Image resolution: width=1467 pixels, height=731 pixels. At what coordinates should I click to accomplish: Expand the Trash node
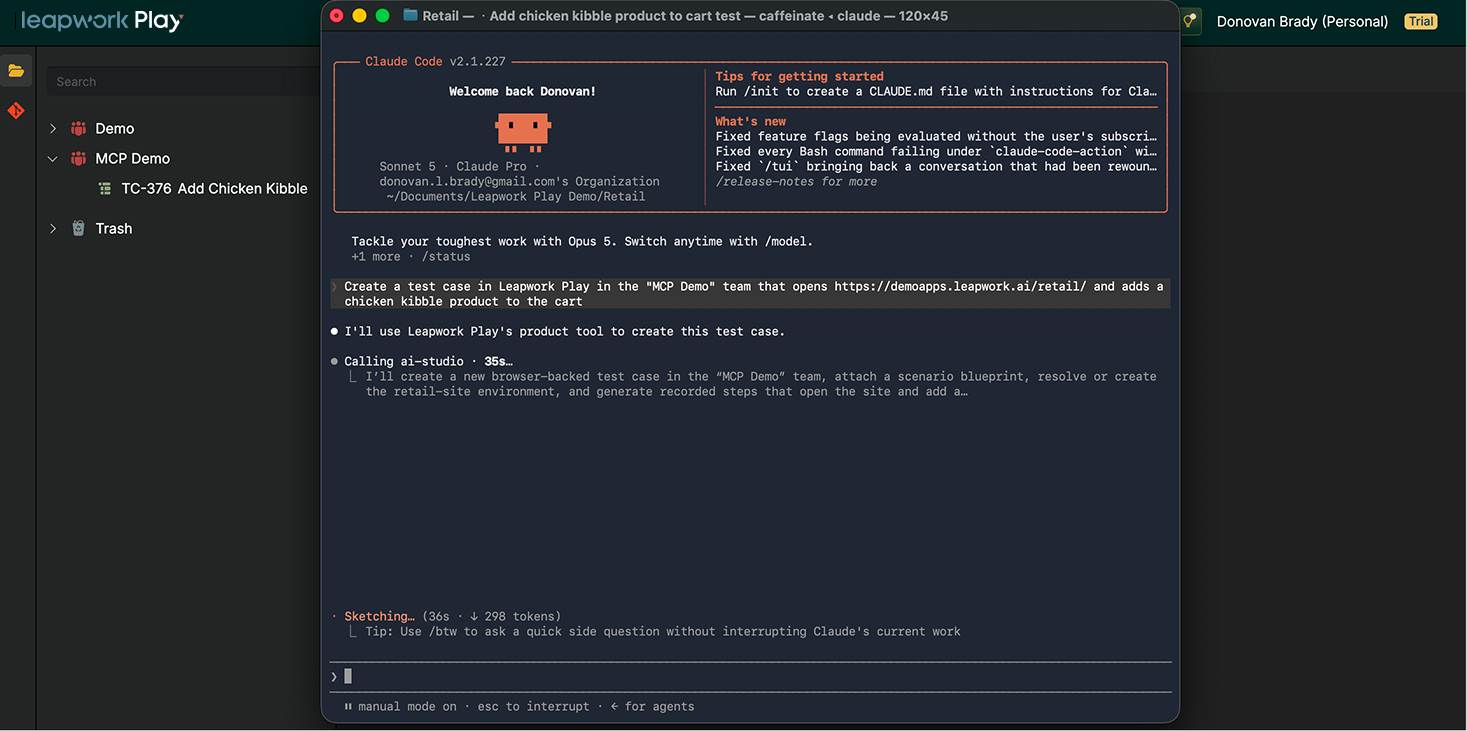point(53,228)
